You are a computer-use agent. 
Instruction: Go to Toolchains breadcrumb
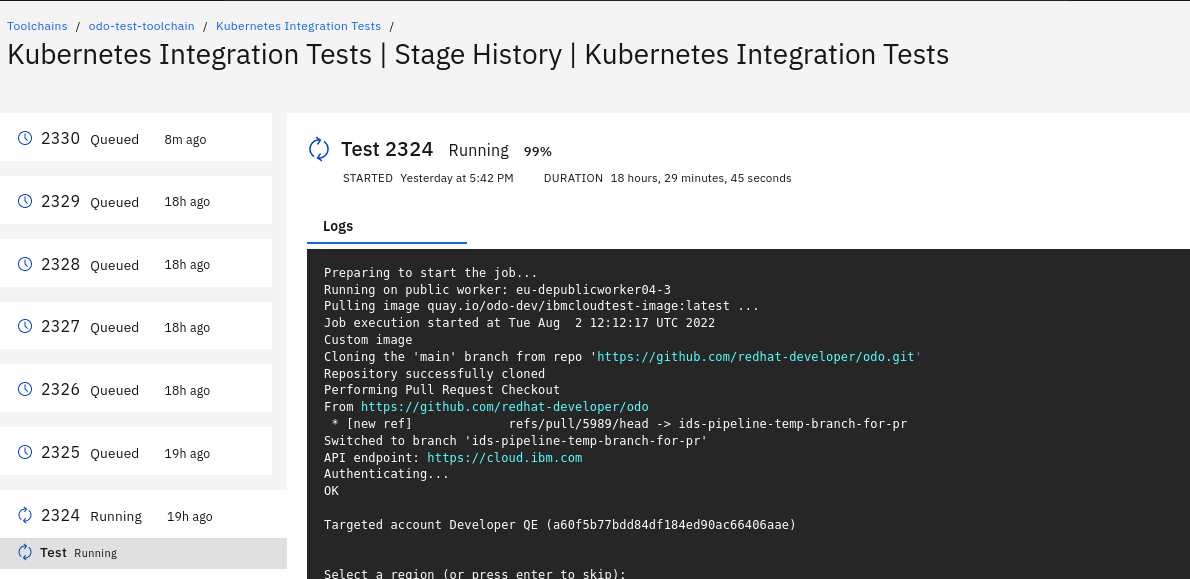pos(38,26)
